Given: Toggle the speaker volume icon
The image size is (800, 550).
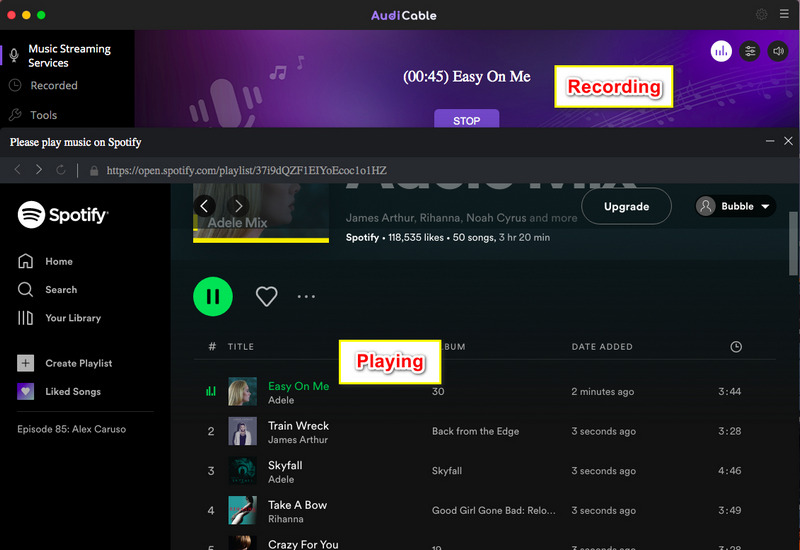Looking at the screenshot, I should (x=778, y=51).
